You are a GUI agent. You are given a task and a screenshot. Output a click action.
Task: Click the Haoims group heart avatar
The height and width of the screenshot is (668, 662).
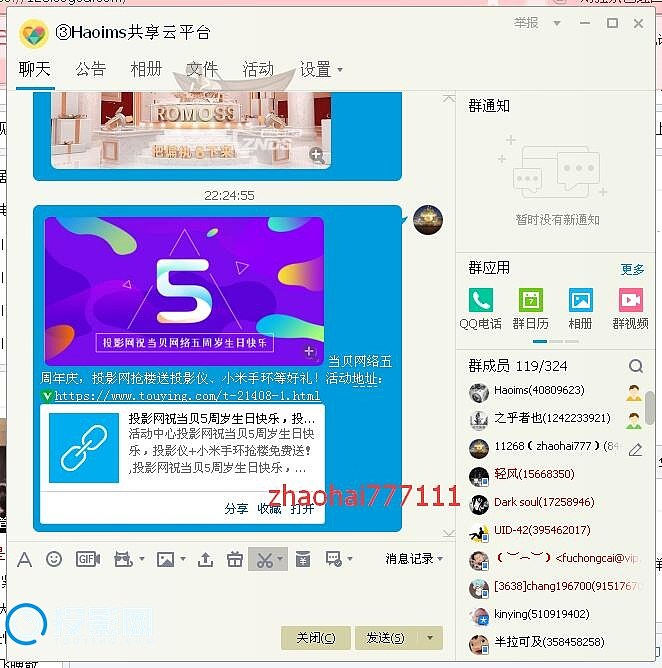click(34, 33)
